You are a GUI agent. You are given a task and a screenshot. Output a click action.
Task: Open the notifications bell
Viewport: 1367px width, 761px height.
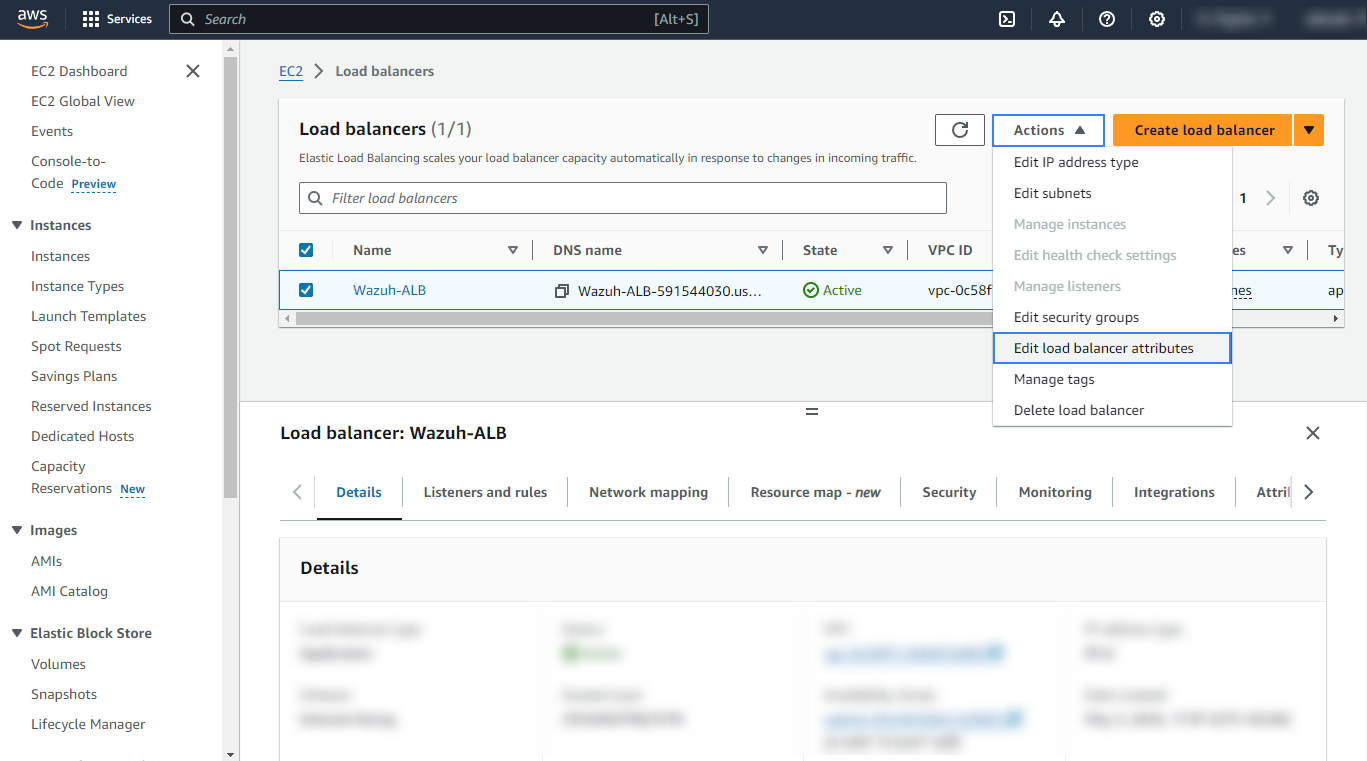click(1057, 19)
